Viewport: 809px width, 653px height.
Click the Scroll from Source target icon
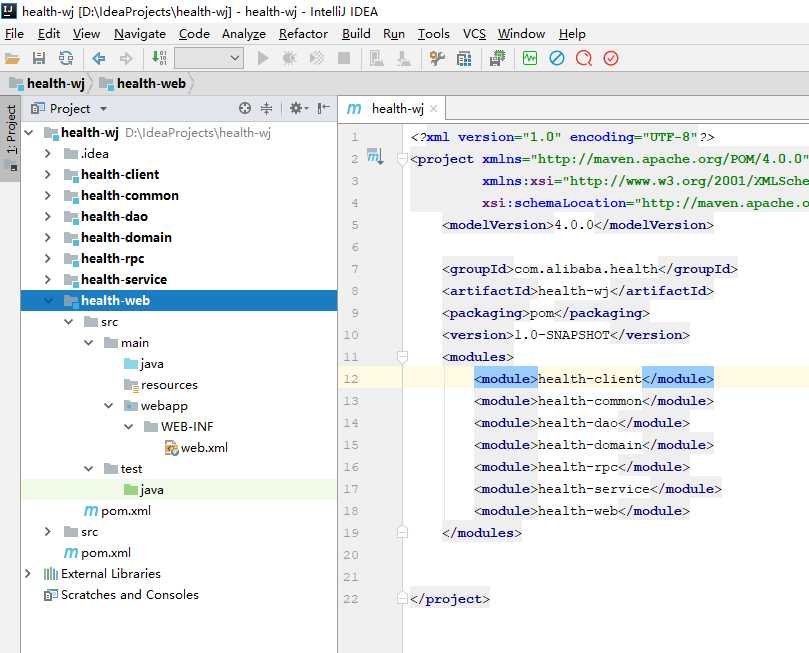coord(245,108)
